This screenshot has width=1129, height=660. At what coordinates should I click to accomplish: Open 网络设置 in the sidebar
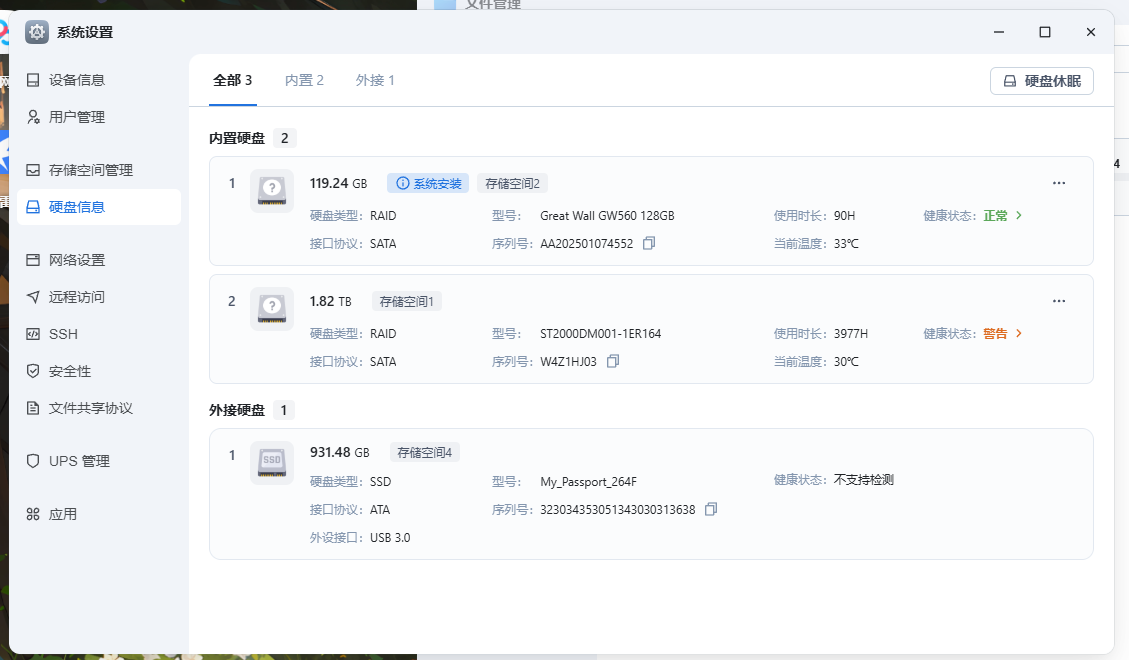click(x=77, y=260)
